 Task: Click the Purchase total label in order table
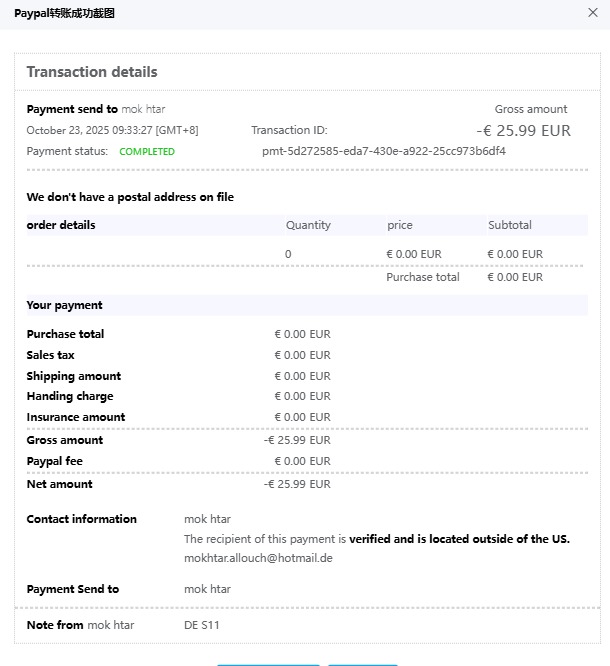(423, 277)
